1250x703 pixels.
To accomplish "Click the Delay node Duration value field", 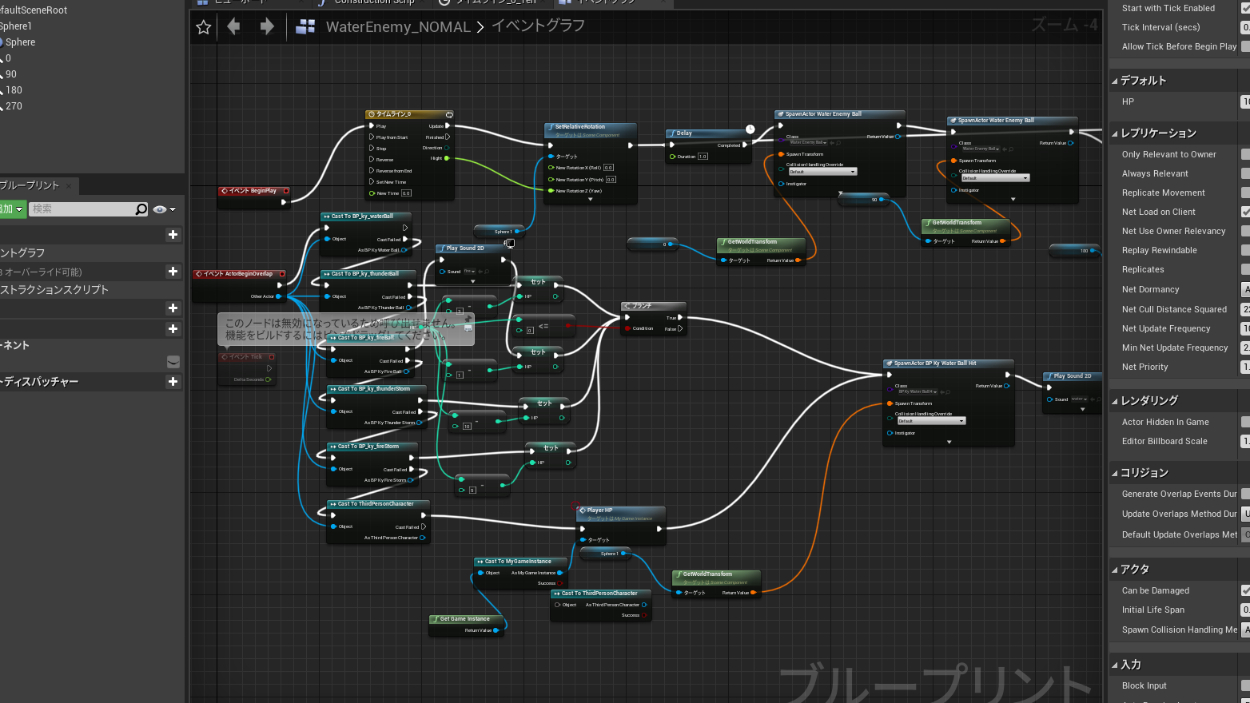I will (703, 156).
